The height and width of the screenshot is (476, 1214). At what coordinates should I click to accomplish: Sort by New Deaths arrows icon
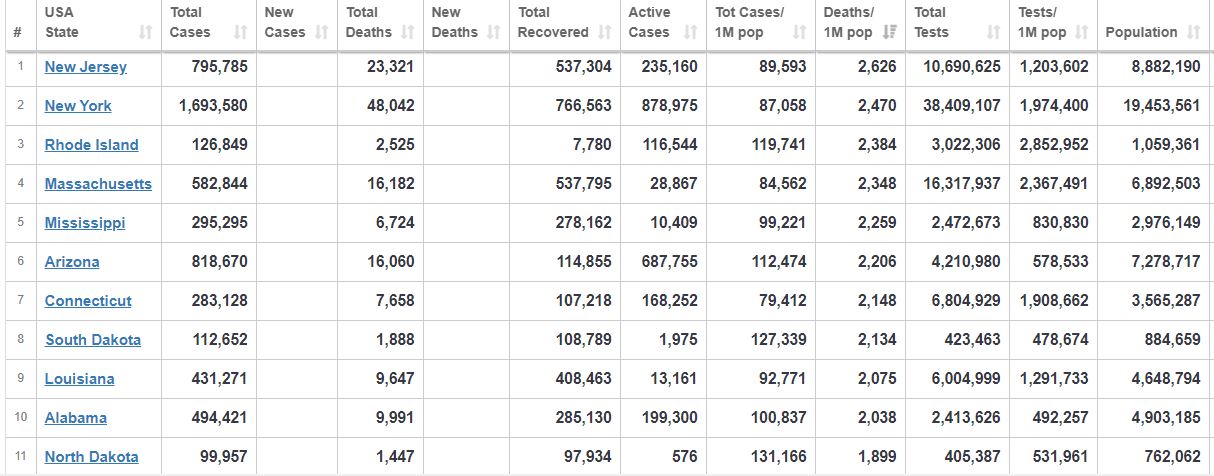tap(493, 32)
